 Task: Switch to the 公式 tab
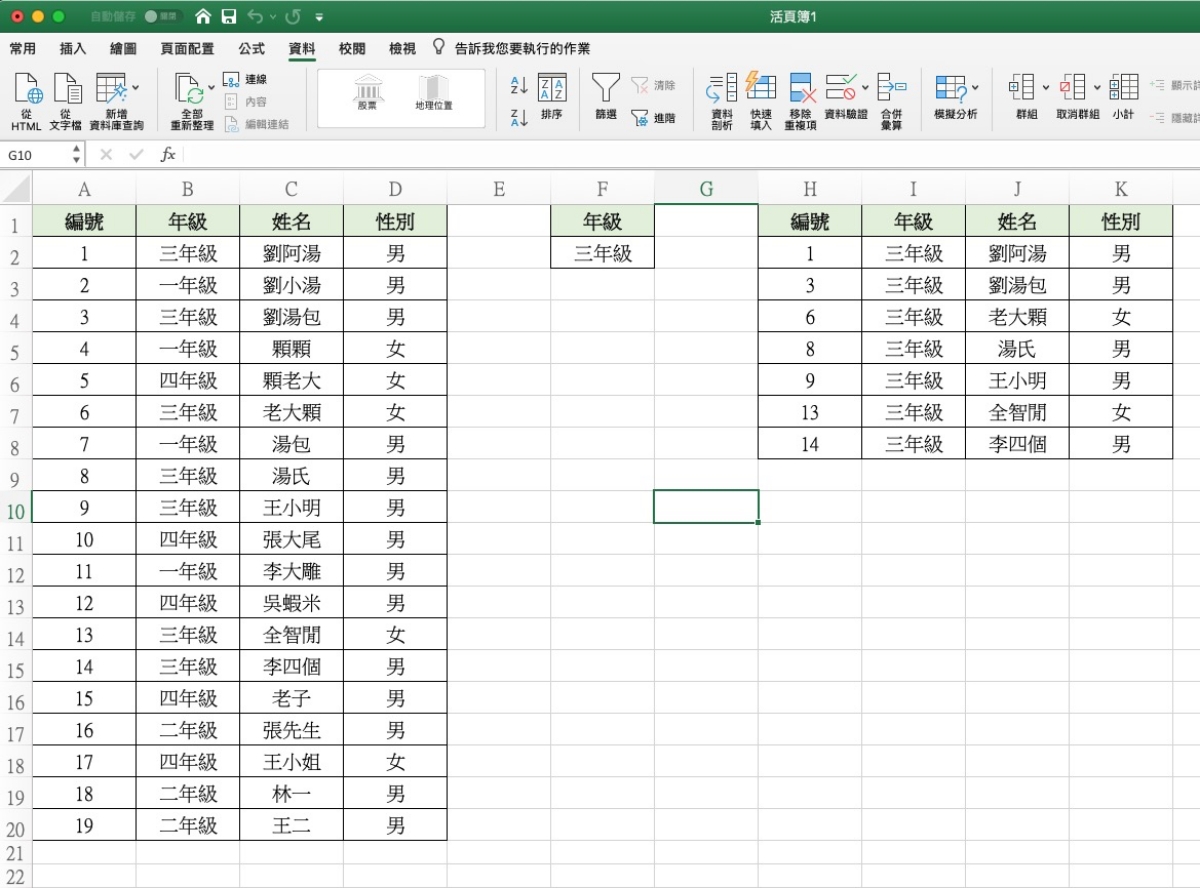tap(252, 48)
